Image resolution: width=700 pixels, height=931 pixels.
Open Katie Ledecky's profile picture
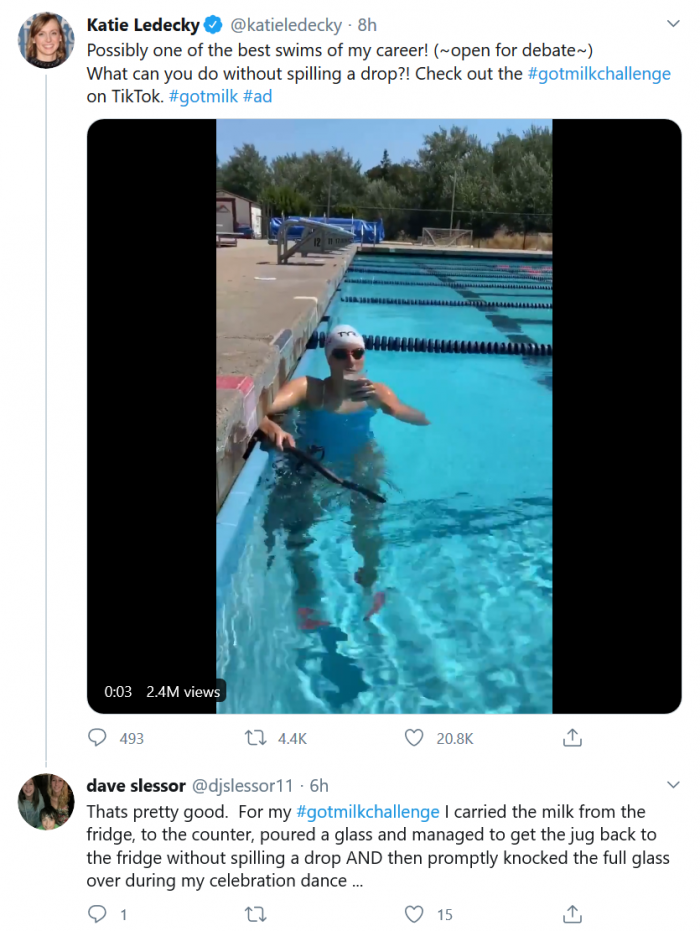(x=46, y=40)
